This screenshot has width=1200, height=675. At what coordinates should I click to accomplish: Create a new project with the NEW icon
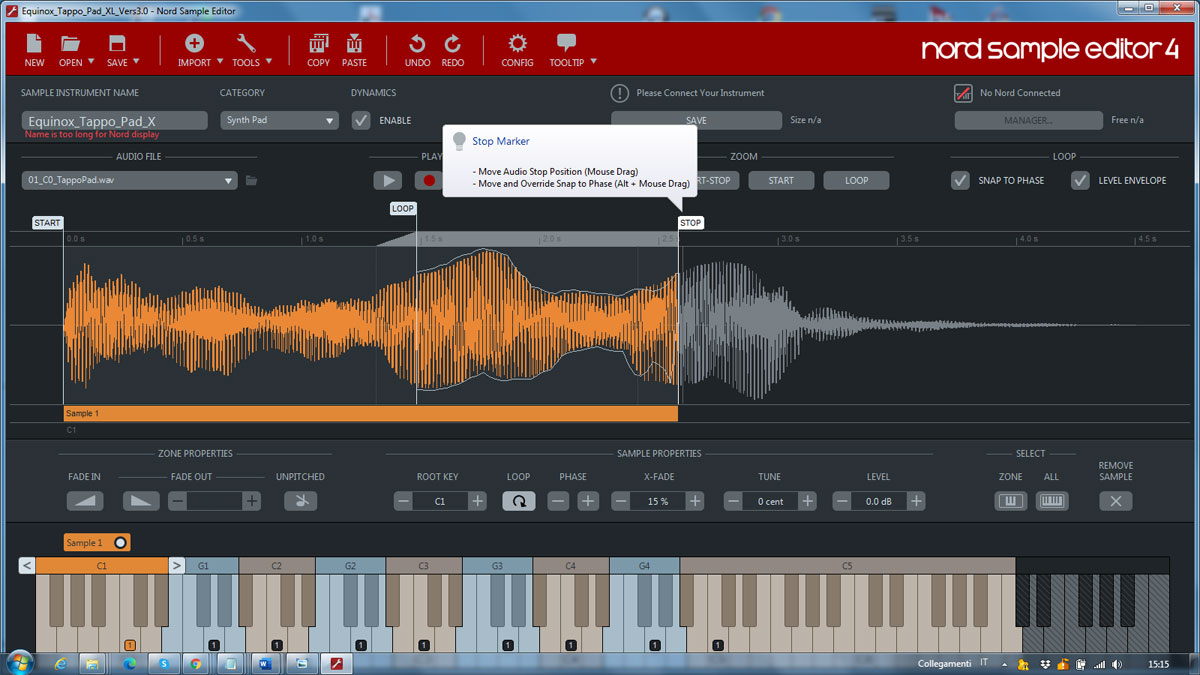click(x=34, y=50)
